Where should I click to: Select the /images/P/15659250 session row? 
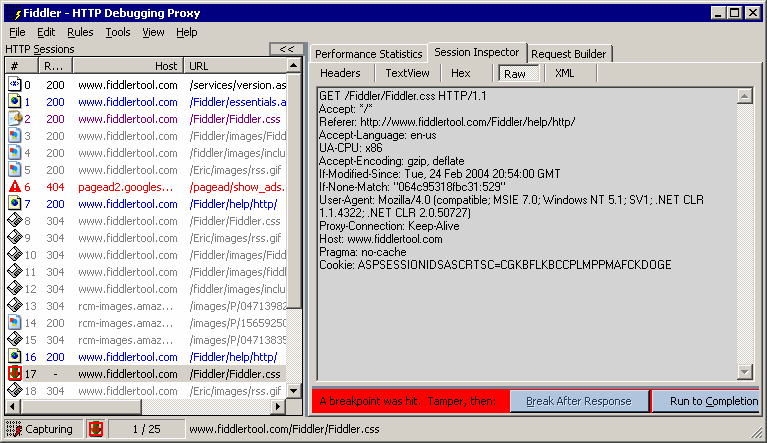pyautogui.click(x=146, y=323)
